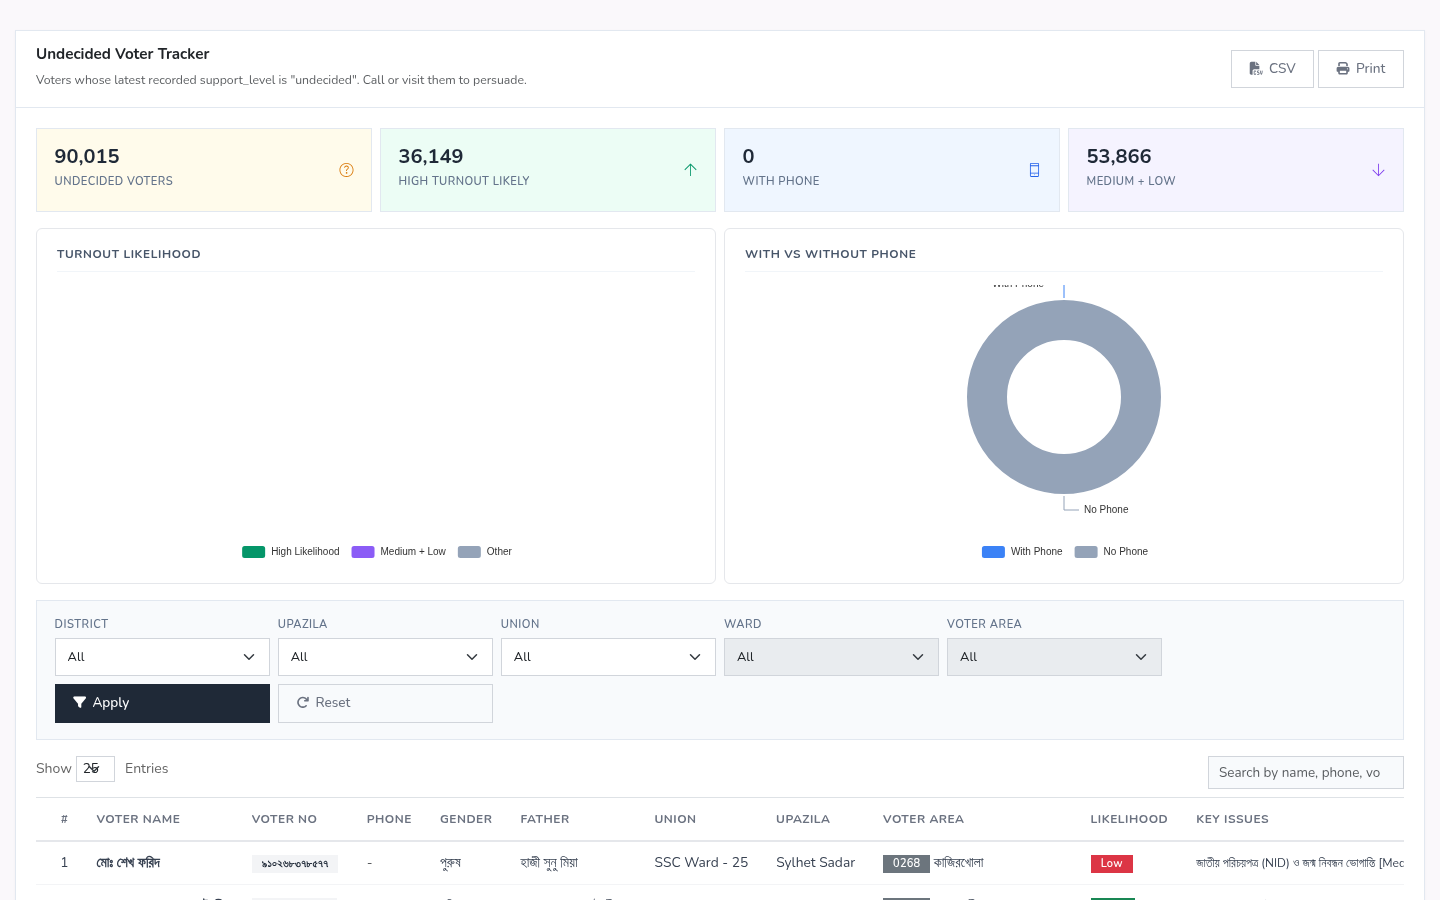Open the Union dropdown
The width and height of the screenshot is (1440, 900).
pos(608,657)
